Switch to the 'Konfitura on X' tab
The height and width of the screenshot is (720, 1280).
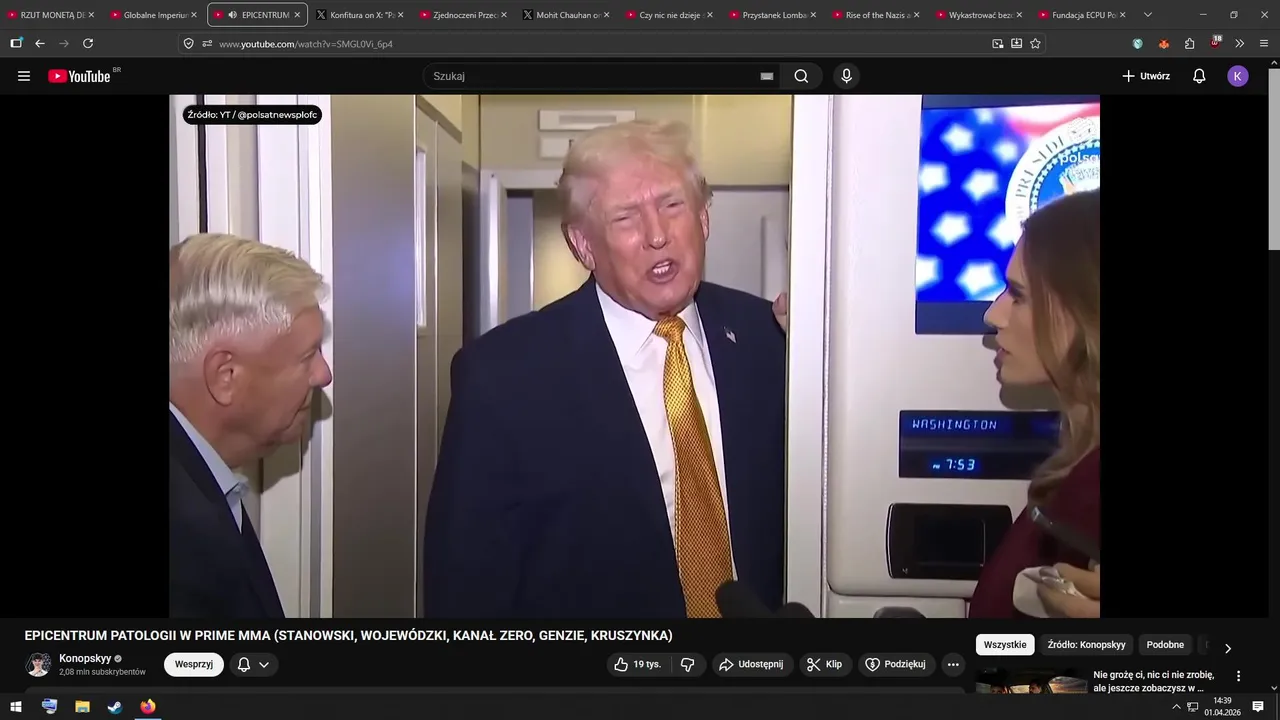click(357, 15)
